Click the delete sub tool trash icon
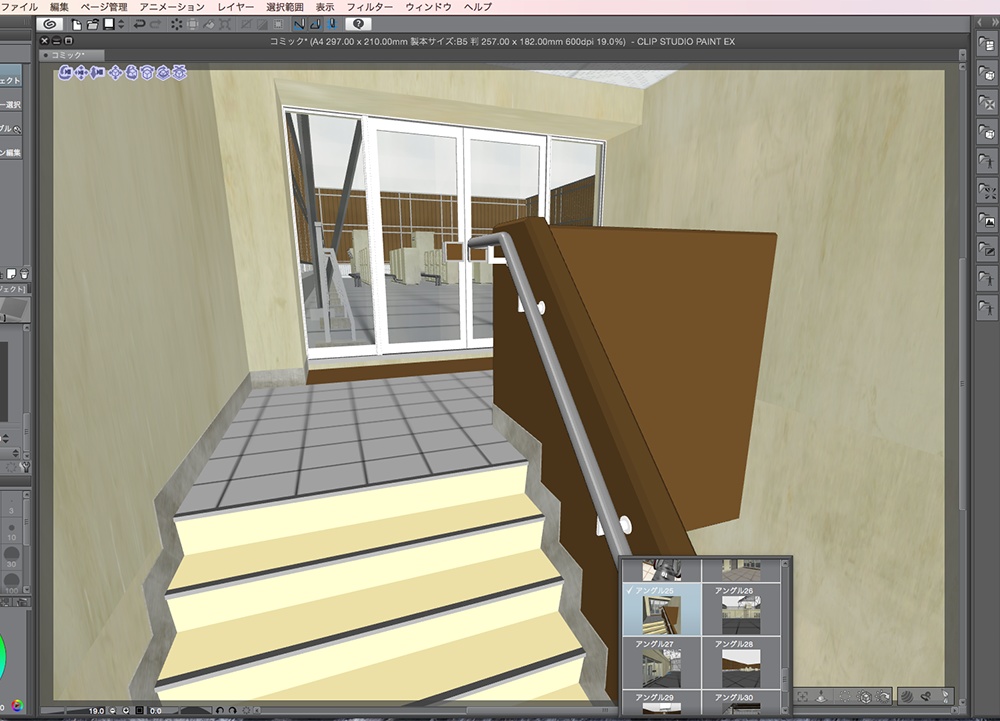This screenshot has width=1000, height=721. [24, 274]
